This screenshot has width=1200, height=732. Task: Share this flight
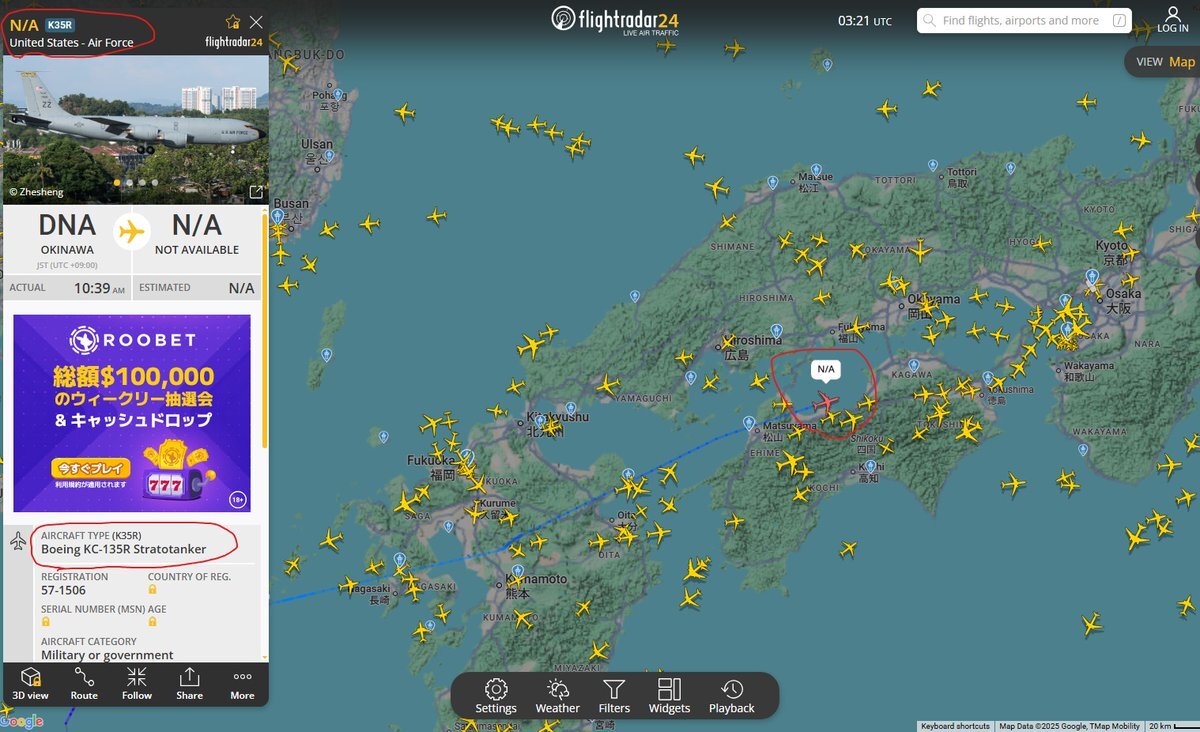(189, 683)
